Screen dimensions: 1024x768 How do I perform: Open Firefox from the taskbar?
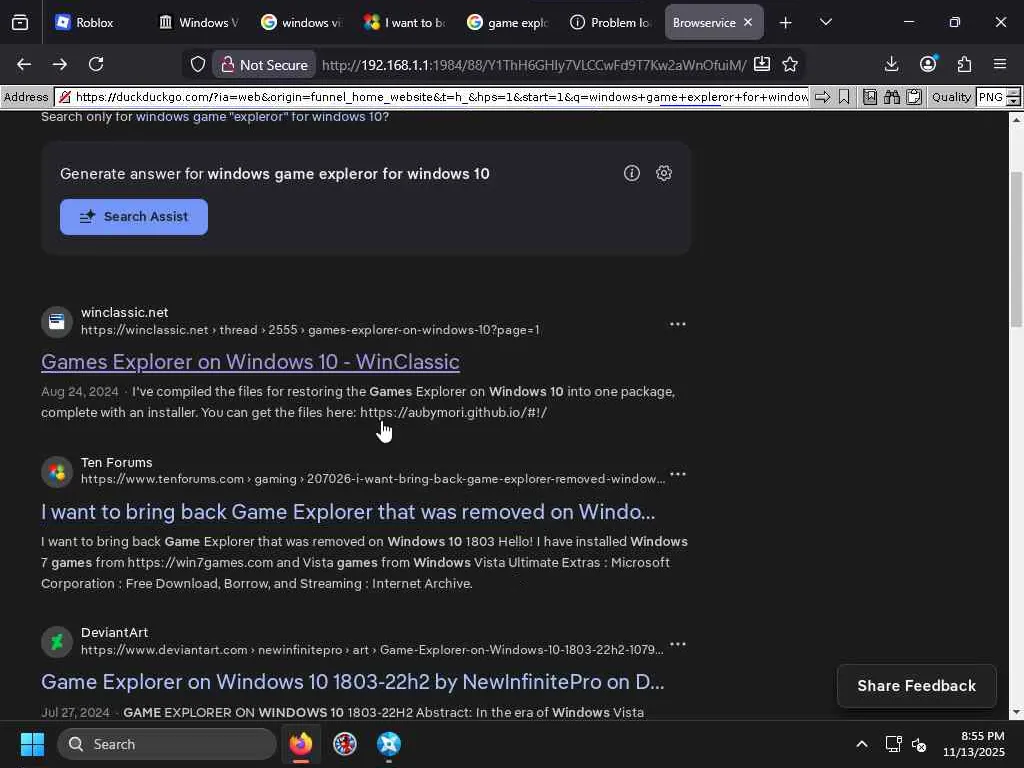point(301,744)
